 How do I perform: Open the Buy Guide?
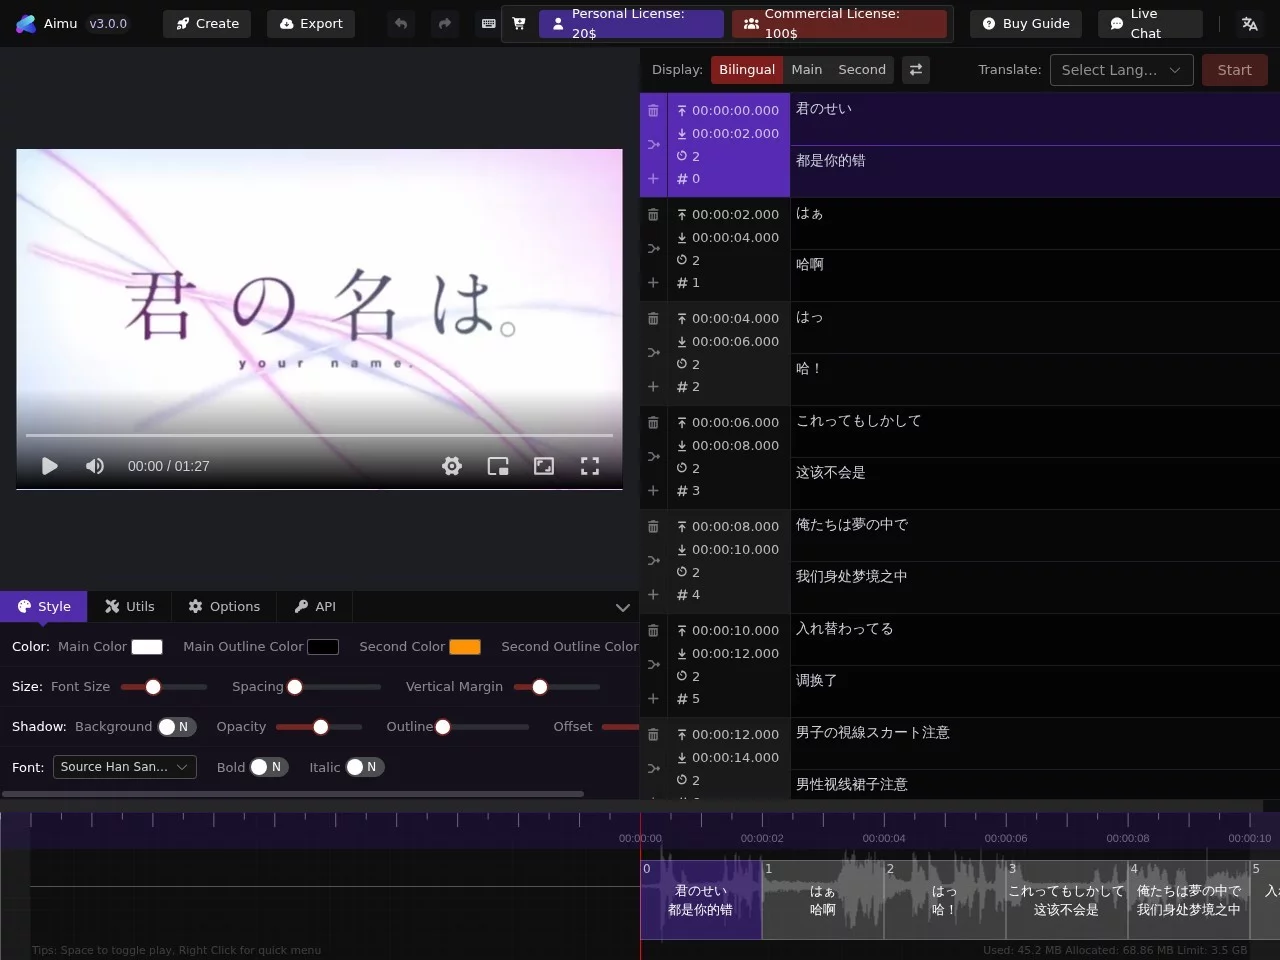point(1026,23)
